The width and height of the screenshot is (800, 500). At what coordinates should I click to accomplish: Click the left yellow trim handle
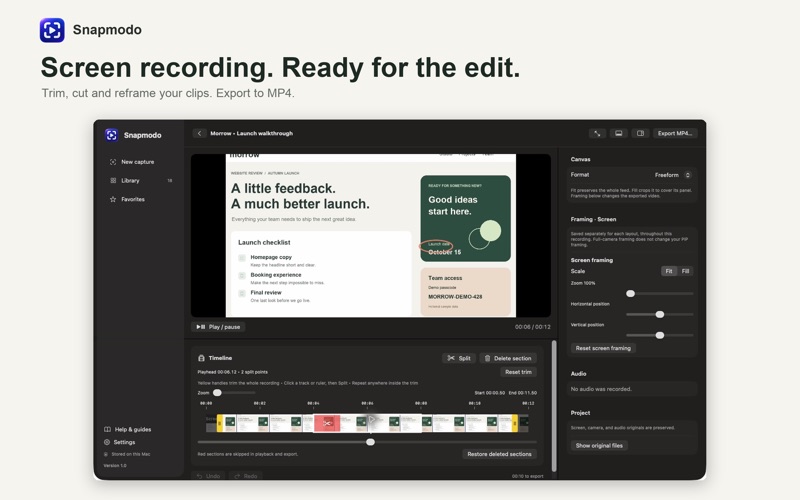220,423
